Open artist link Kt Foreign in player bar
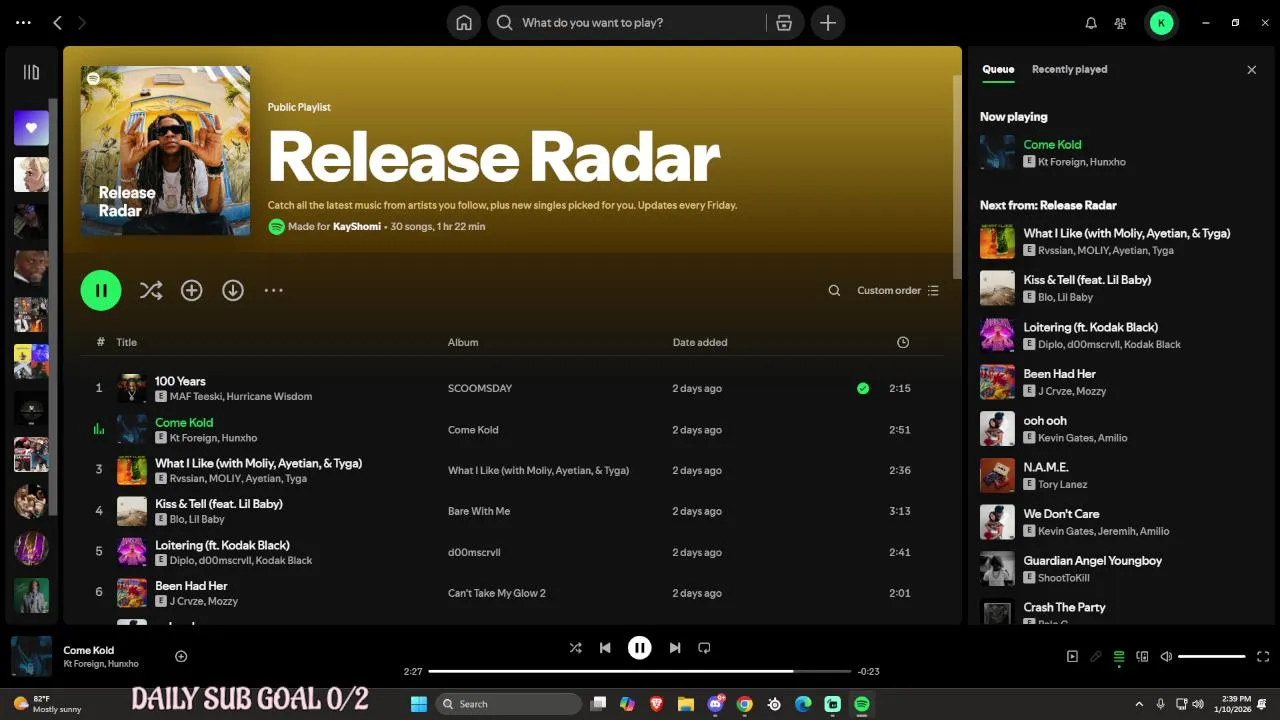The height and width of the screenshot is (720, 1280). point(84,664)
